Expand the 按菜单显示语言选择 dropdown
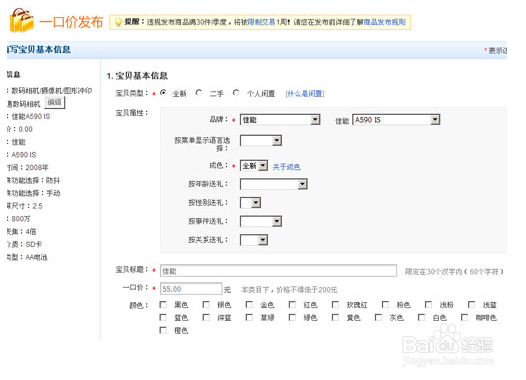 (x=261, y=141)
